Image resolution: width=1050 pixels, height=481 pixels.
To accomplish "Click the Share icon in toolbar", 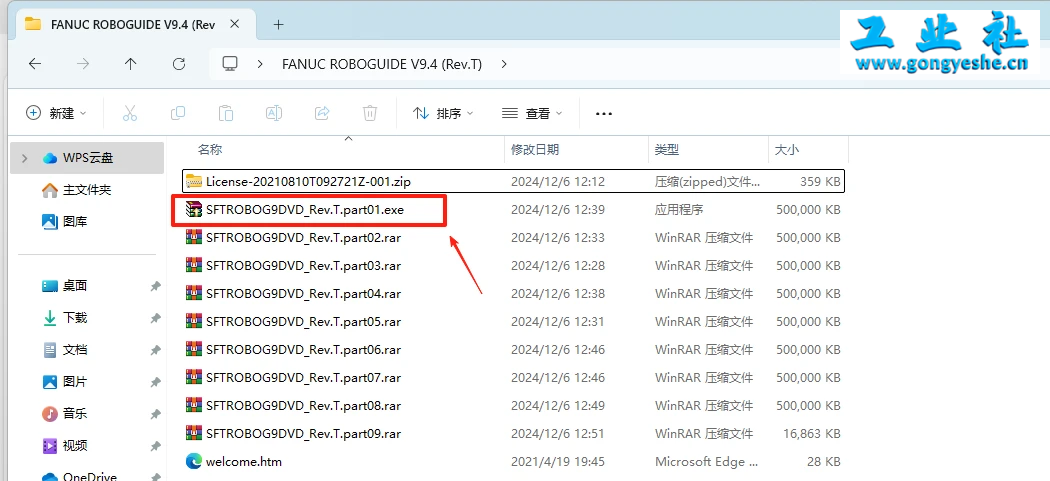I will point(322,113).
